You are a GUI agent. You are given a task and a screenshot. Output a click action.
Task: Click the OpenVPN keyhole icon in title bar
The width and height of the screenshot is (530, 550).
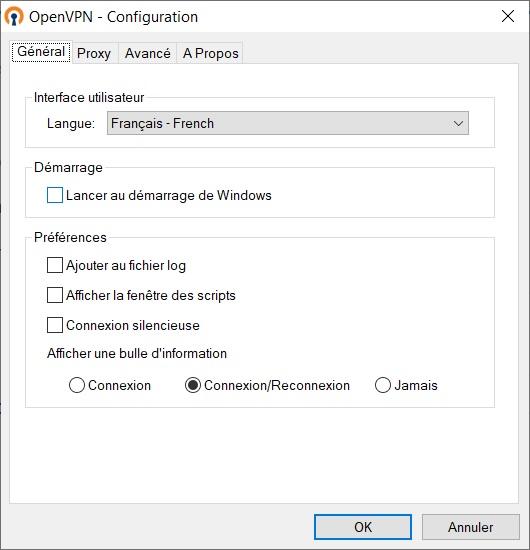coord(14,16)
